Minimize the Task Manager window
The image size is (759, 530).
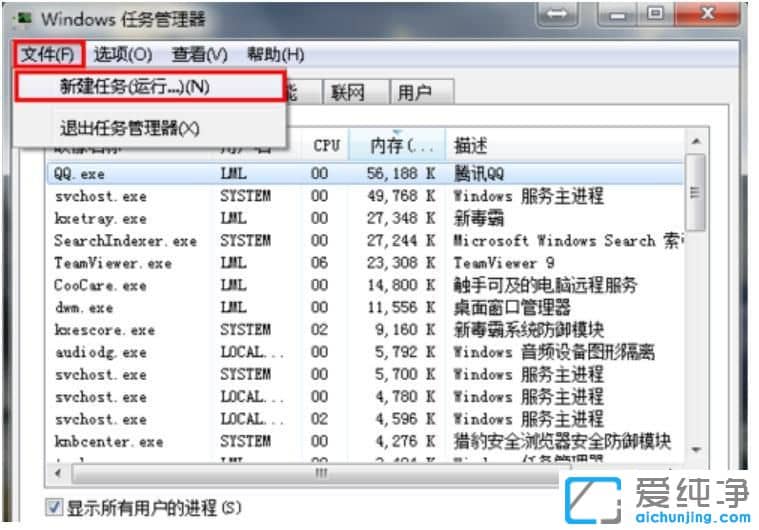point(617,15)
